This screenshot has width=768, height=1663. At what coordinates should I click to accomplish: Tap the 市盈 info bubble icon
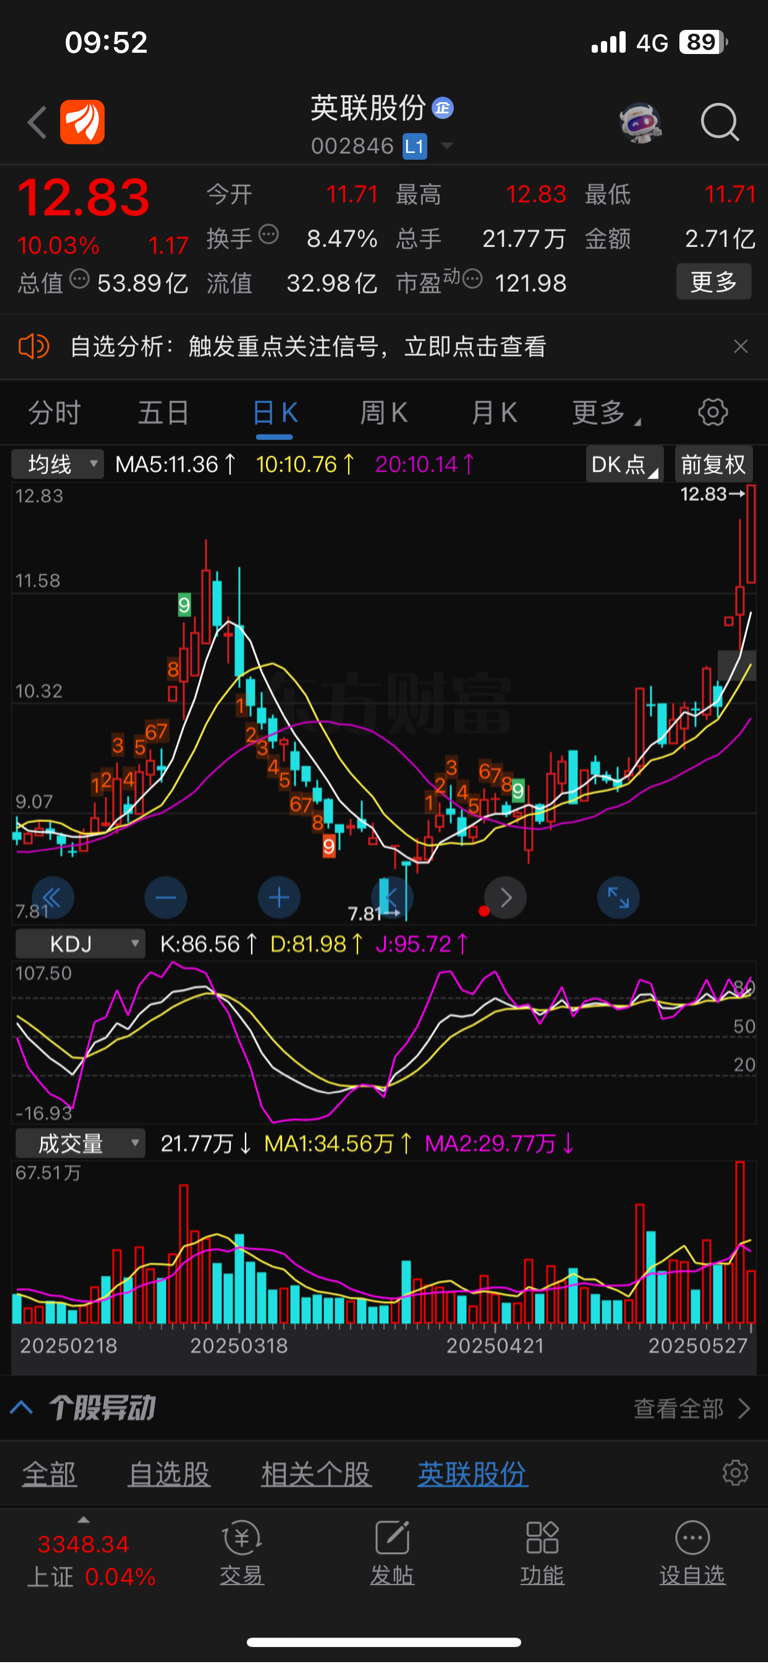point(473,278)
